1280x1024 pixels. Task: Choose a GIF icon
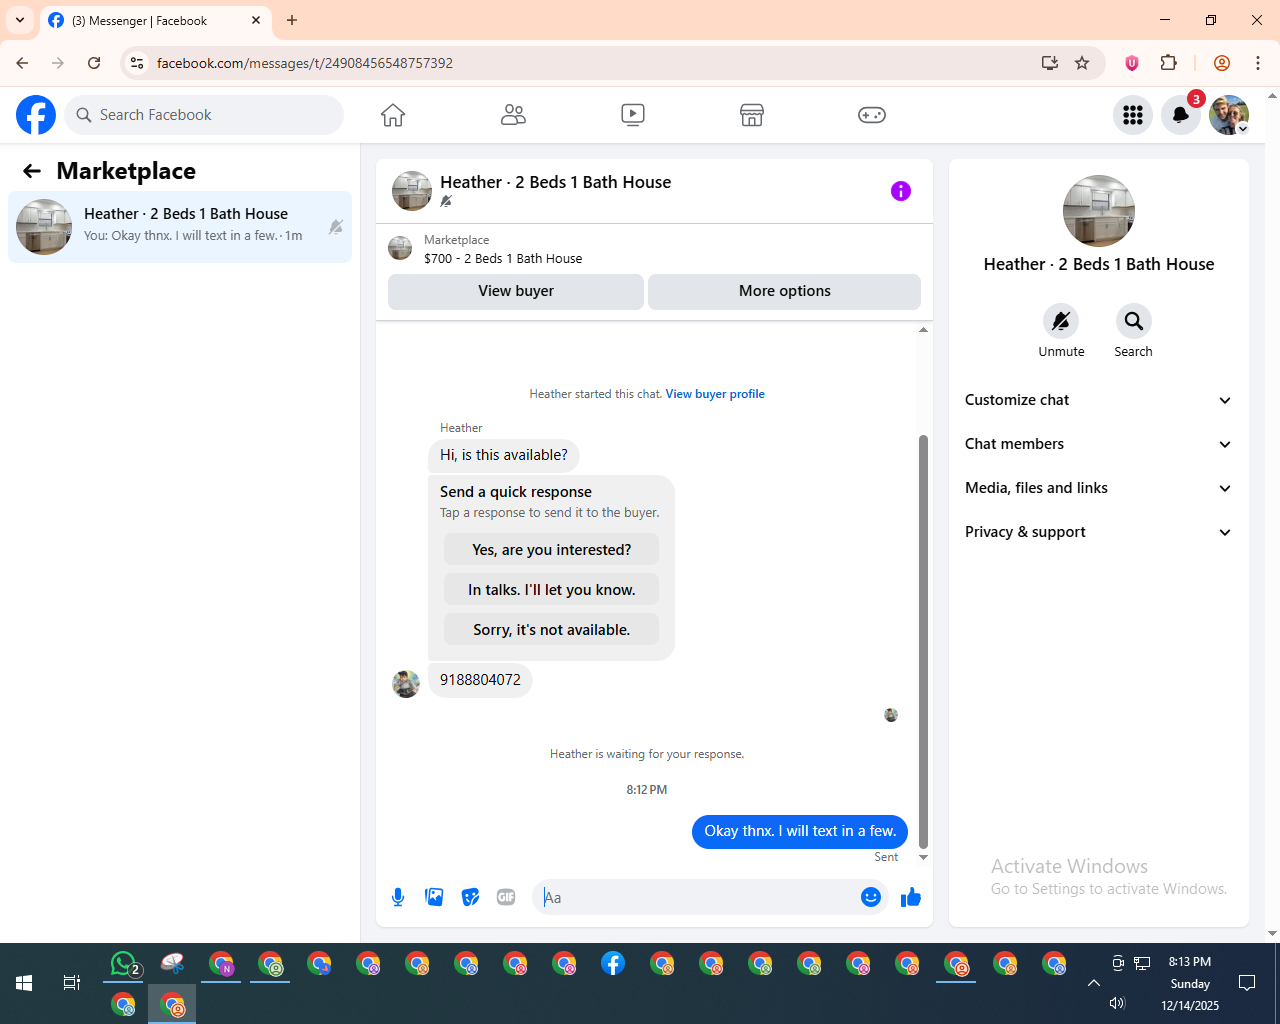coord(506,897)
